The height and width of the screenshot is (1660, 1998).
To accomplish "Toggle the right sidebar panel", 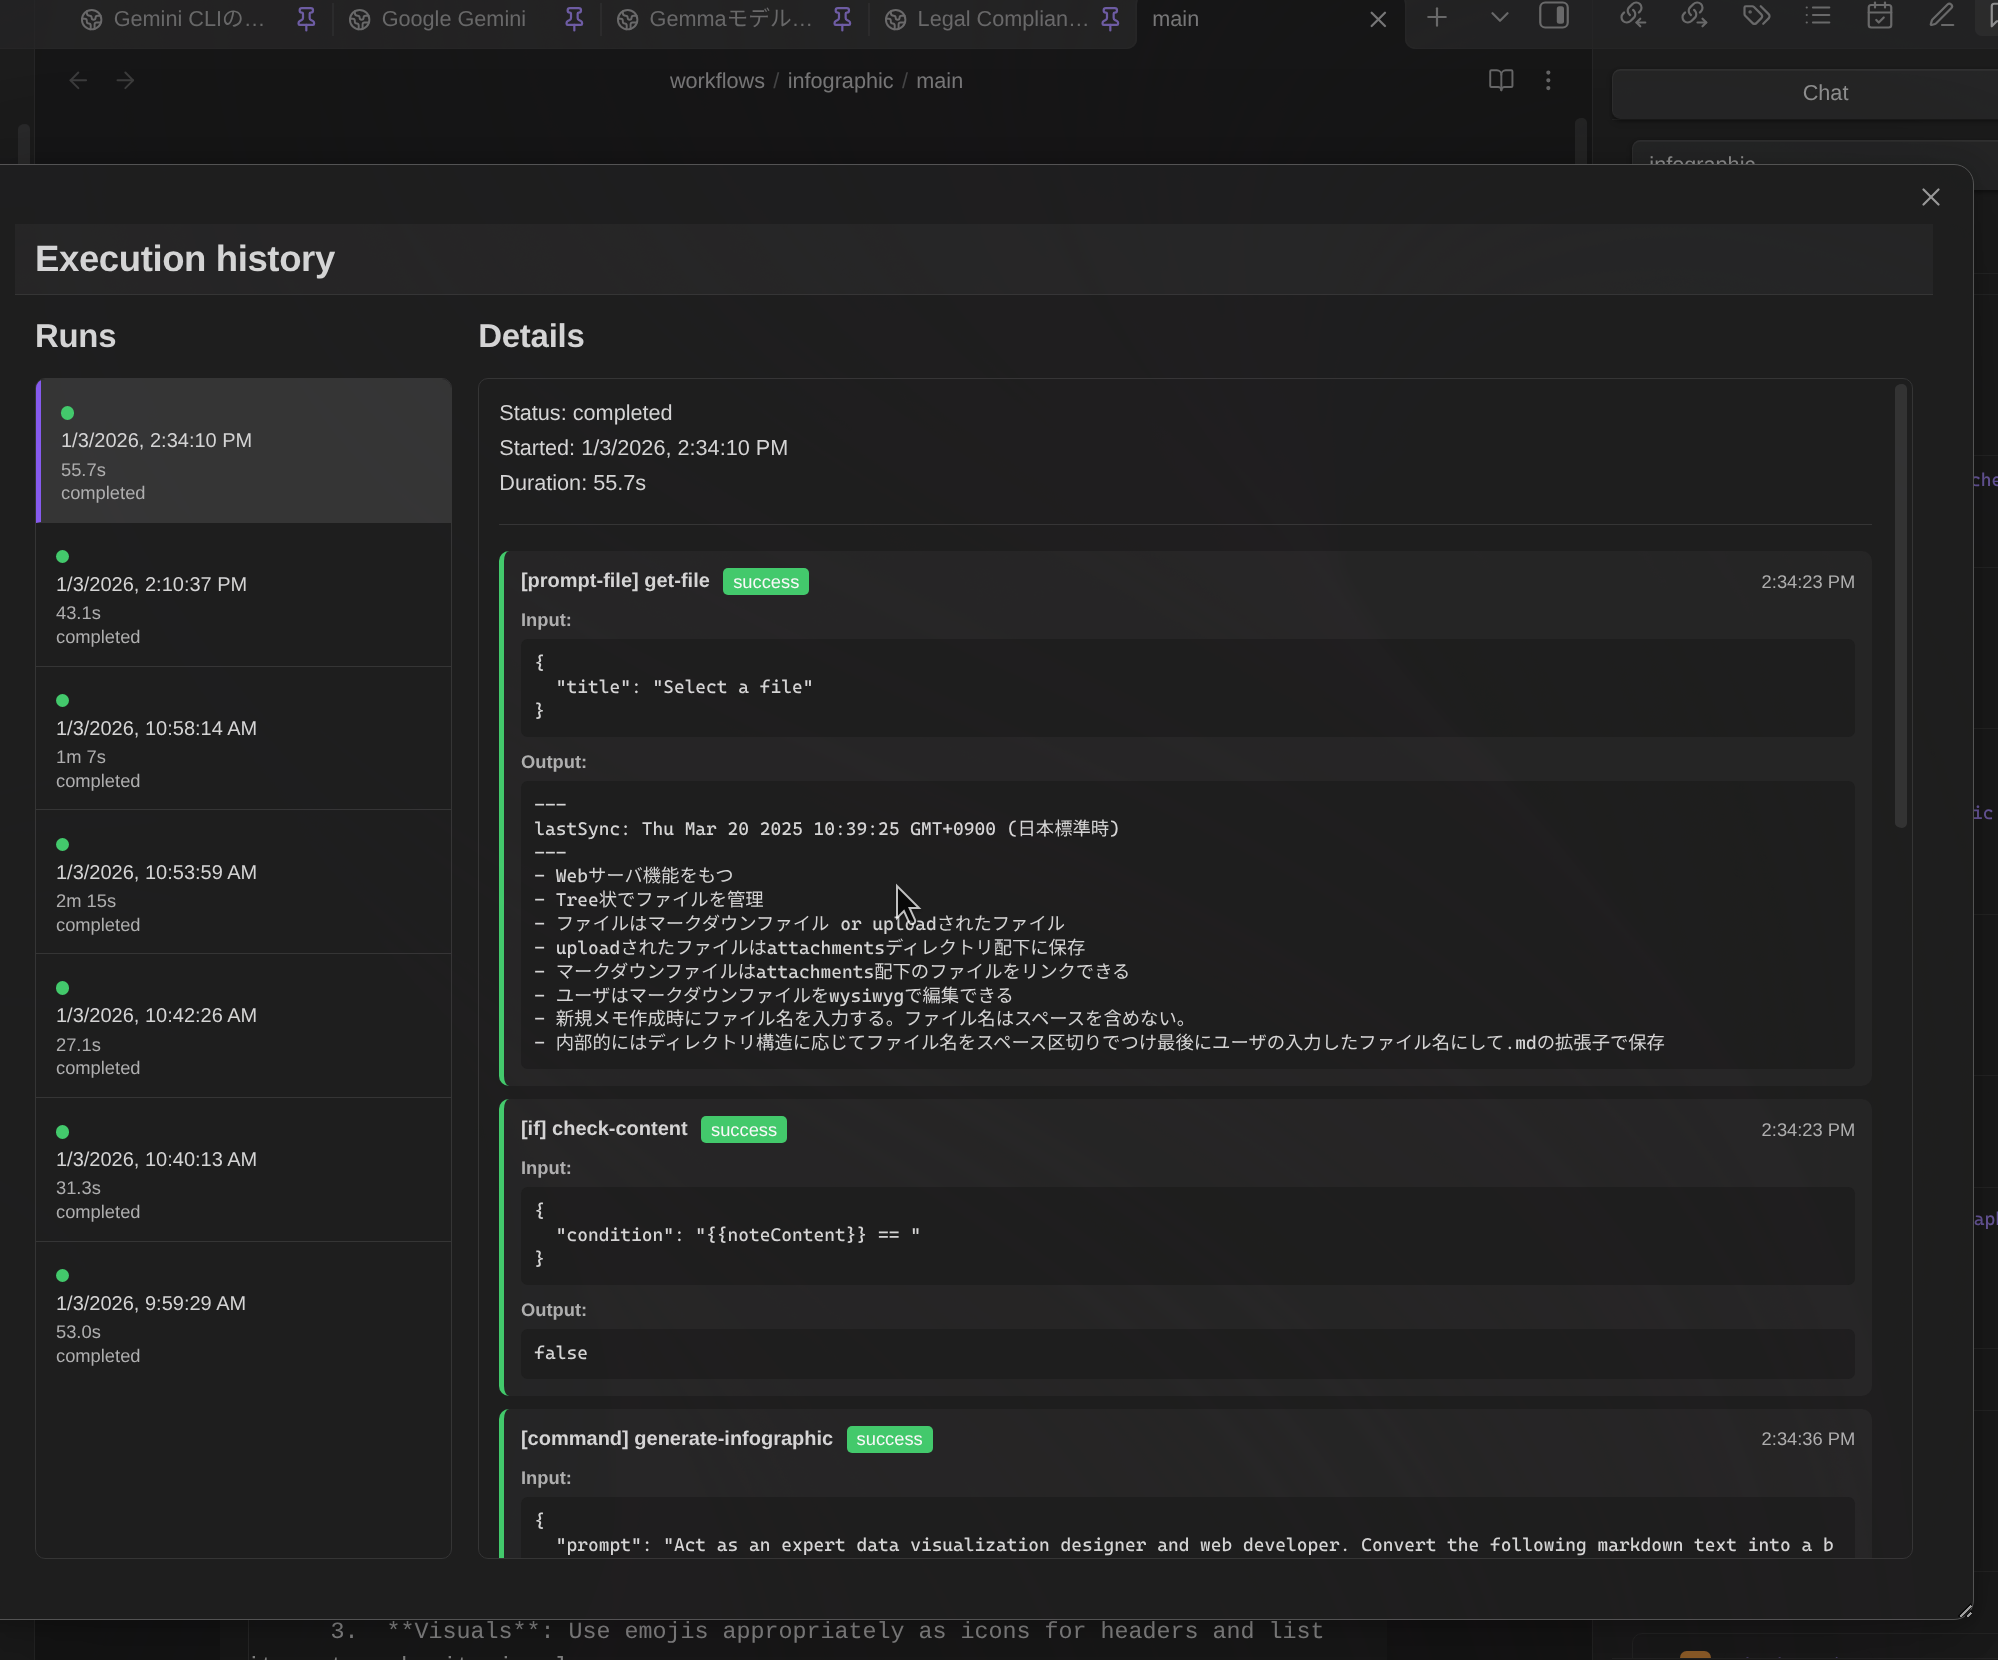I will [1554, 16].
